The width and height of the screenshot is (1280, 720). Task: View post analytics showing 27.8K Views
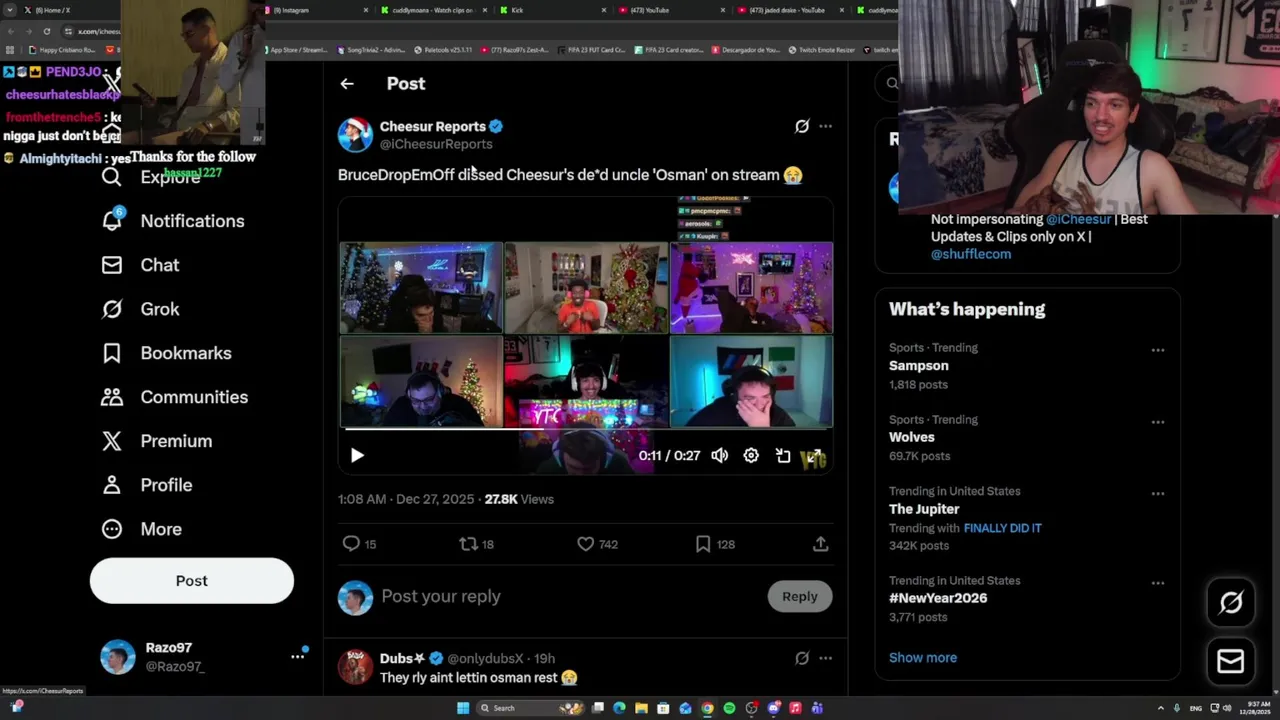[x=519, y=499]
